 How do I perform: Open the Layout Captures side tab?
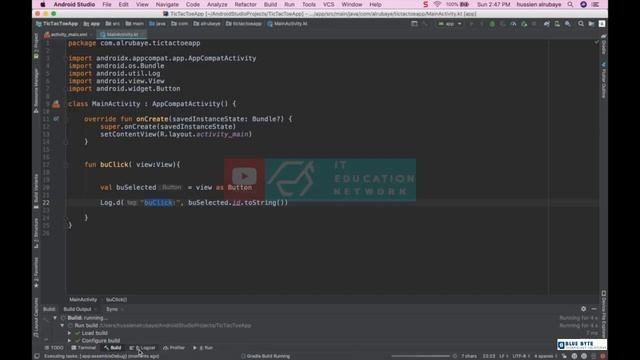tap(36, 318)
